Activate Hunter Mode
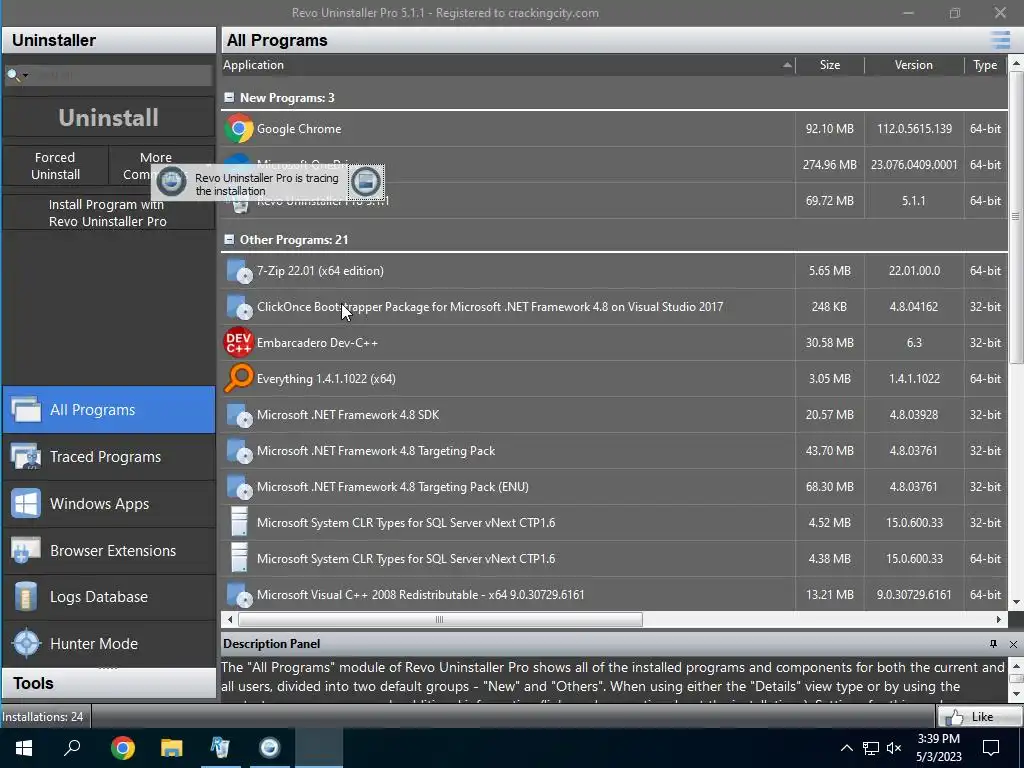 point(108,643)
